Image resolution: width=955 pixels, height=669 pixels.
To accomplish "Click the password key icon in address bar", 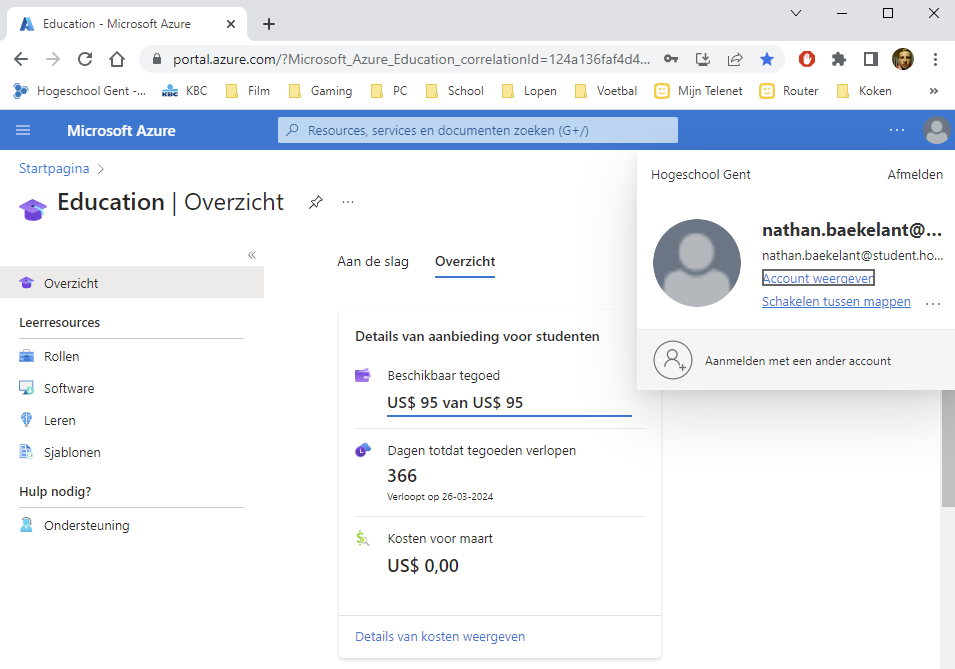I will pos(671,59).
